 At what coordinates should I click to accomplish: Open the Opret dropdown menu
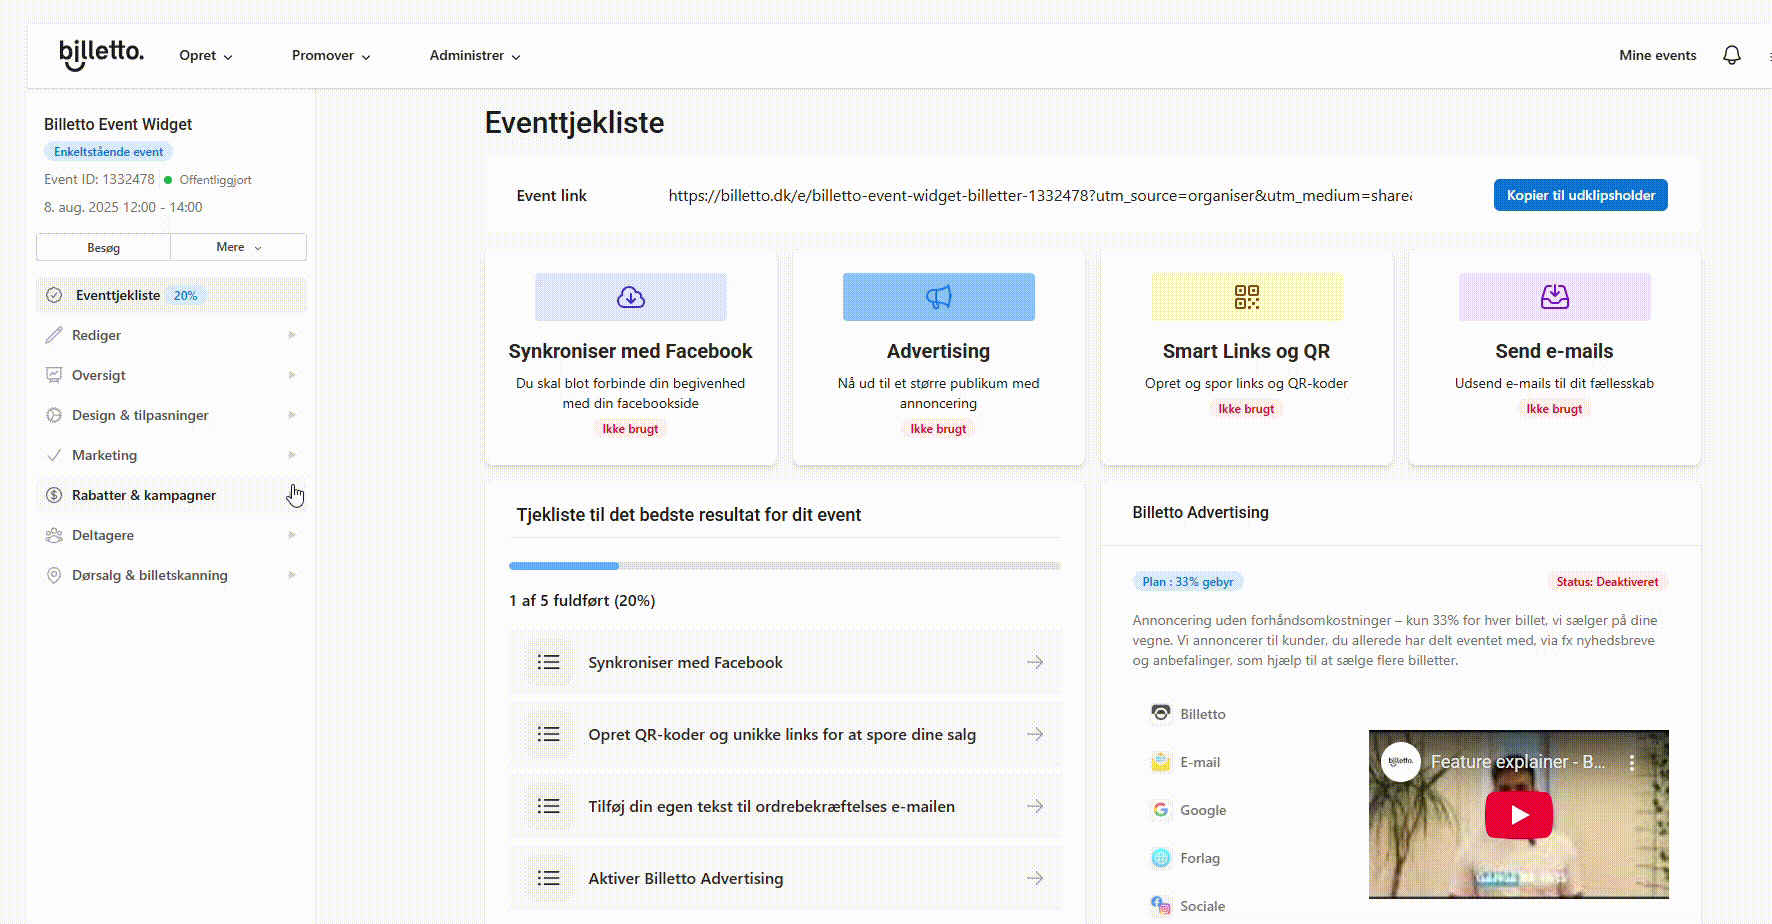click(x=205, y=56)
